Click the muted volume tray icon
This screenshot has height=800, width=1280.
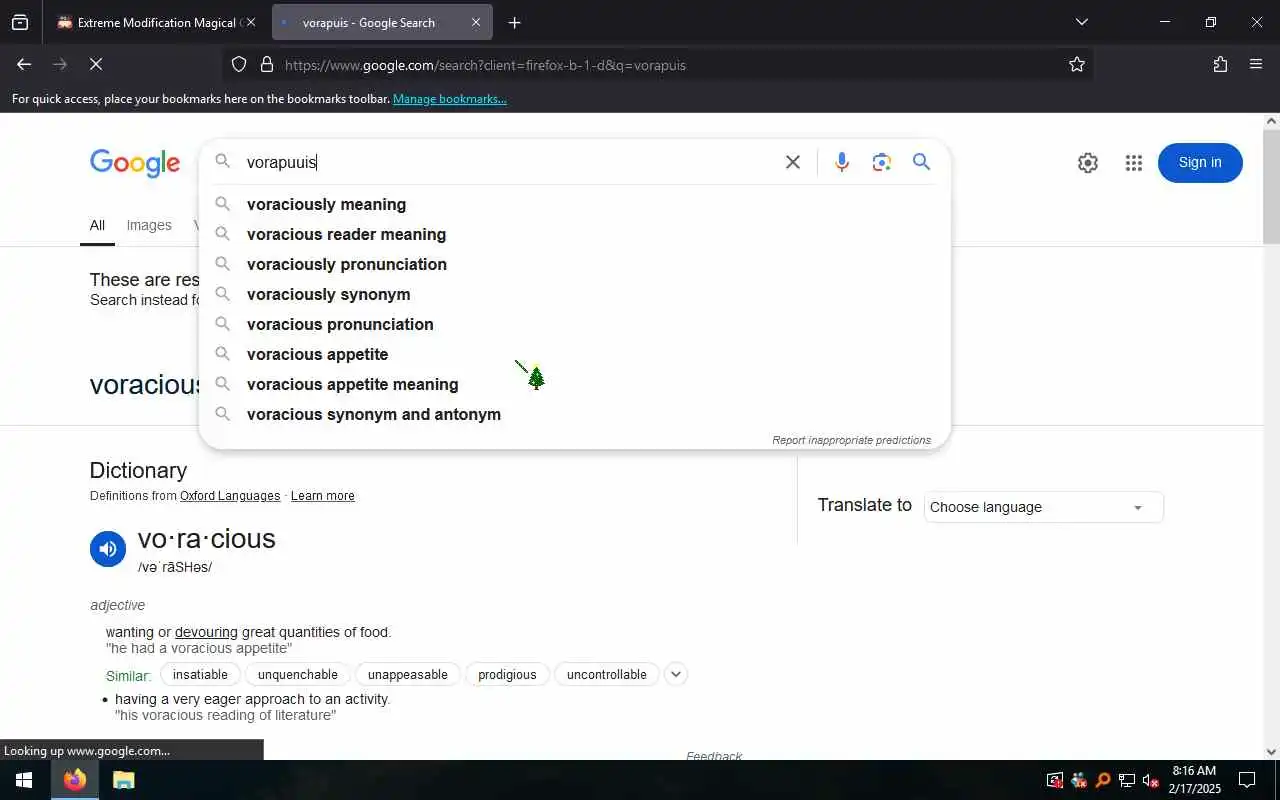tap(1151, 781)
